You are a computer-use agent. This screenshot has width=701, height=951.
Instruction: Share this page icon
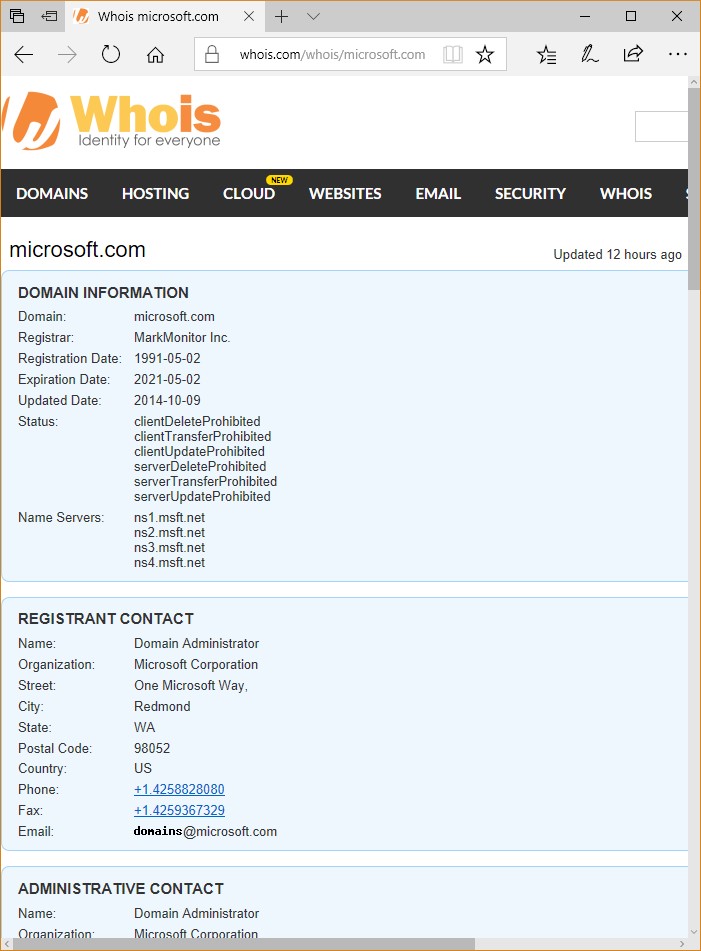pyautogui.click(x=633, y=55)
